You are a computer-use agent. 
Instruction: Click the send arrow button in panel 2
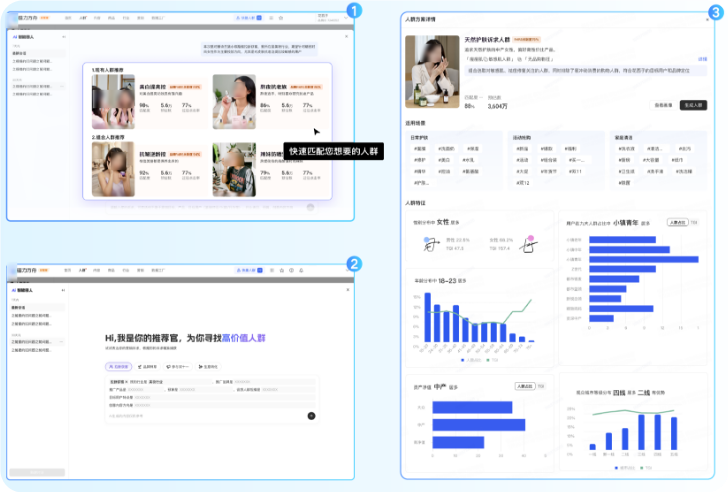(x=311, y=414)
